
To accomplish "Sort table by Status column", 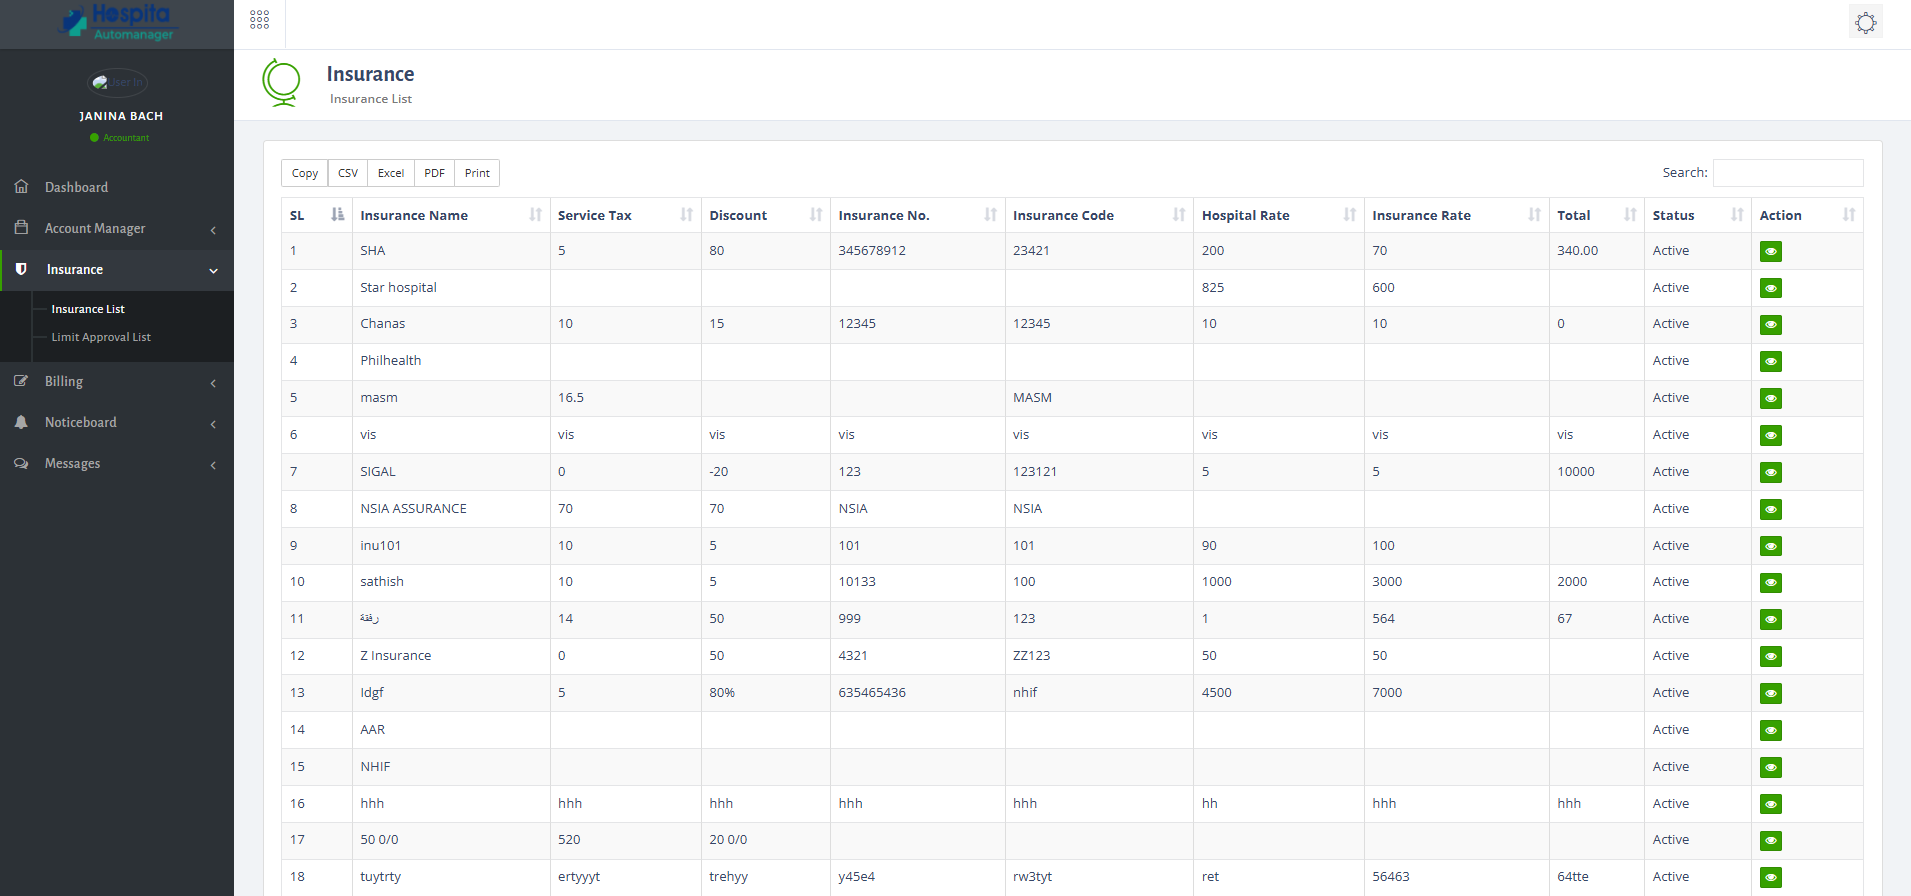I will click(1697, 215).
